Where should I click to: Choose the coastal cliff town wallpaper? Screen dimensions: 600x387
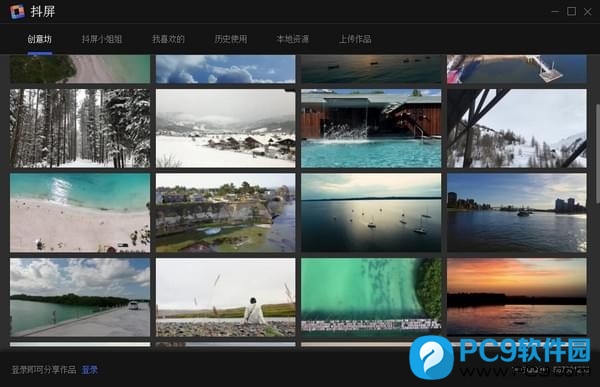[226, 213]
